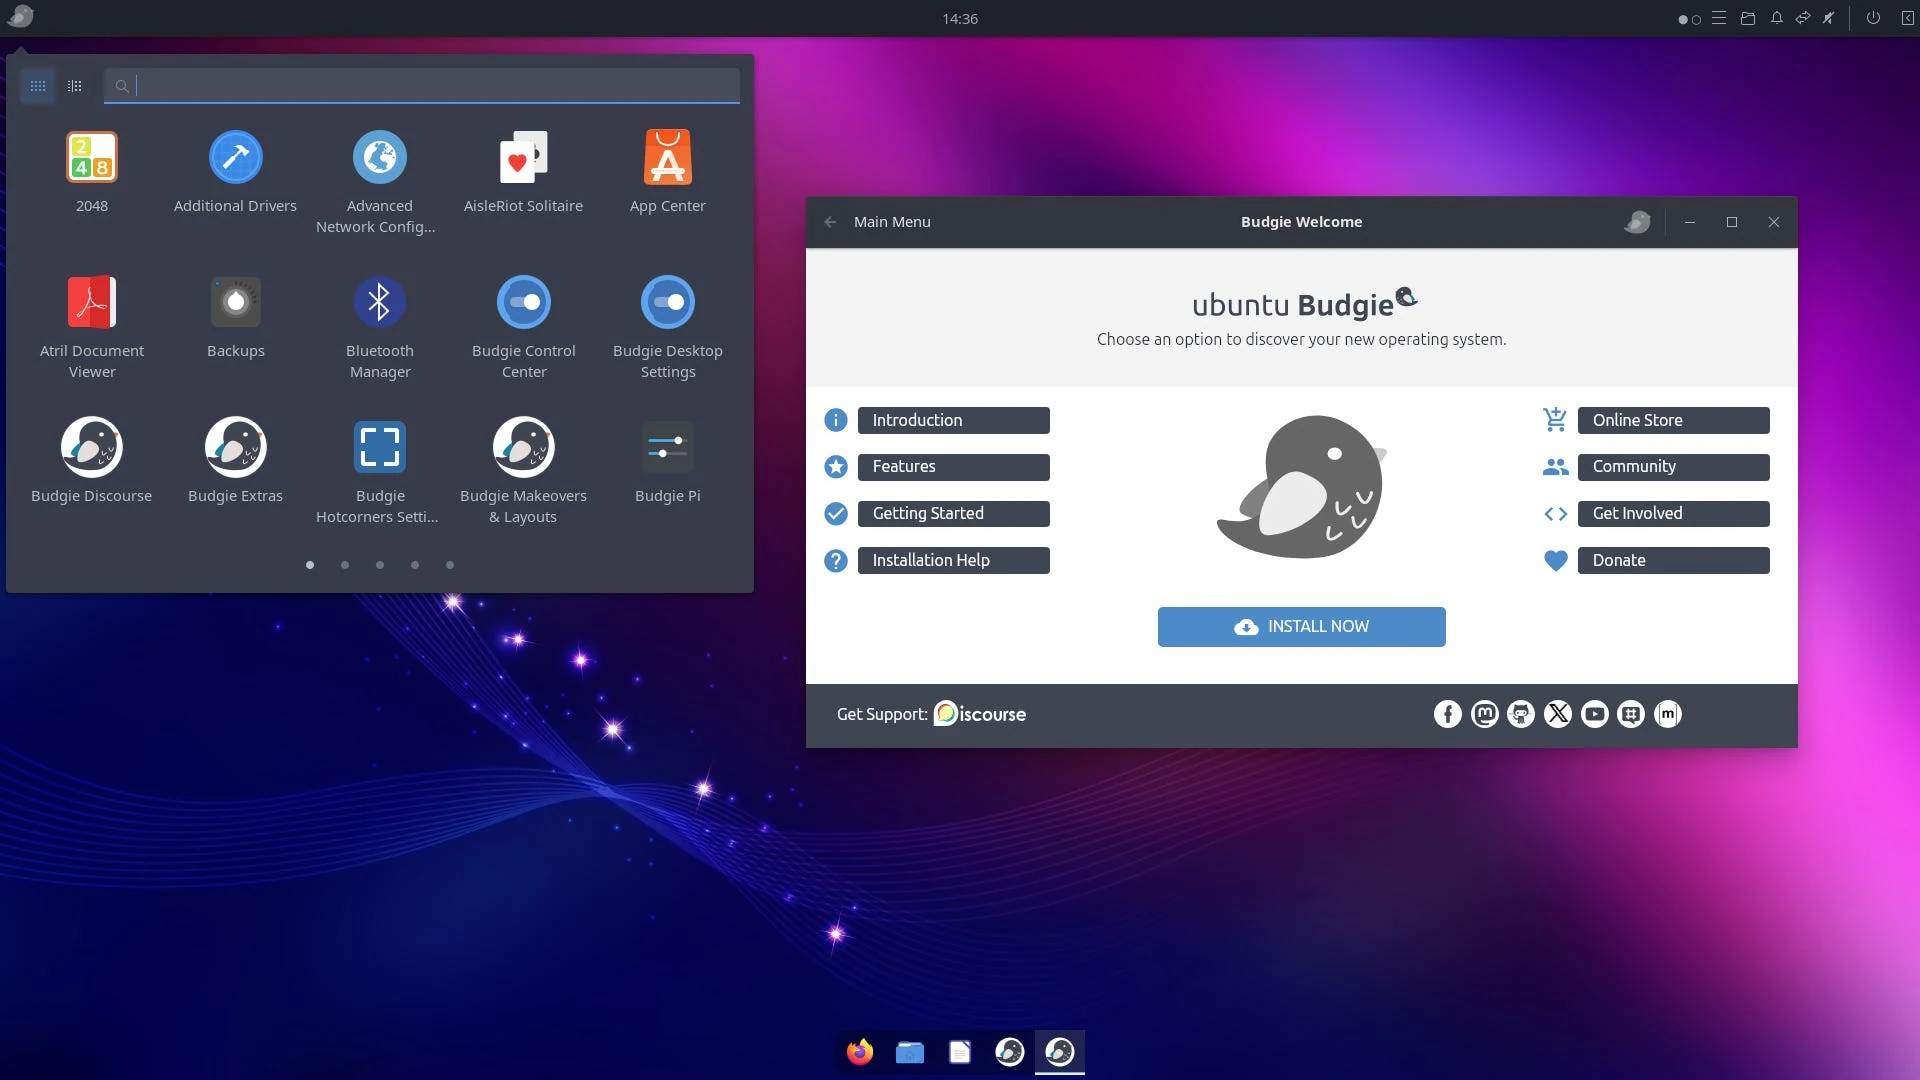Open the 2048 game icon
The image size is (1920, 1080).
[91, 158]
